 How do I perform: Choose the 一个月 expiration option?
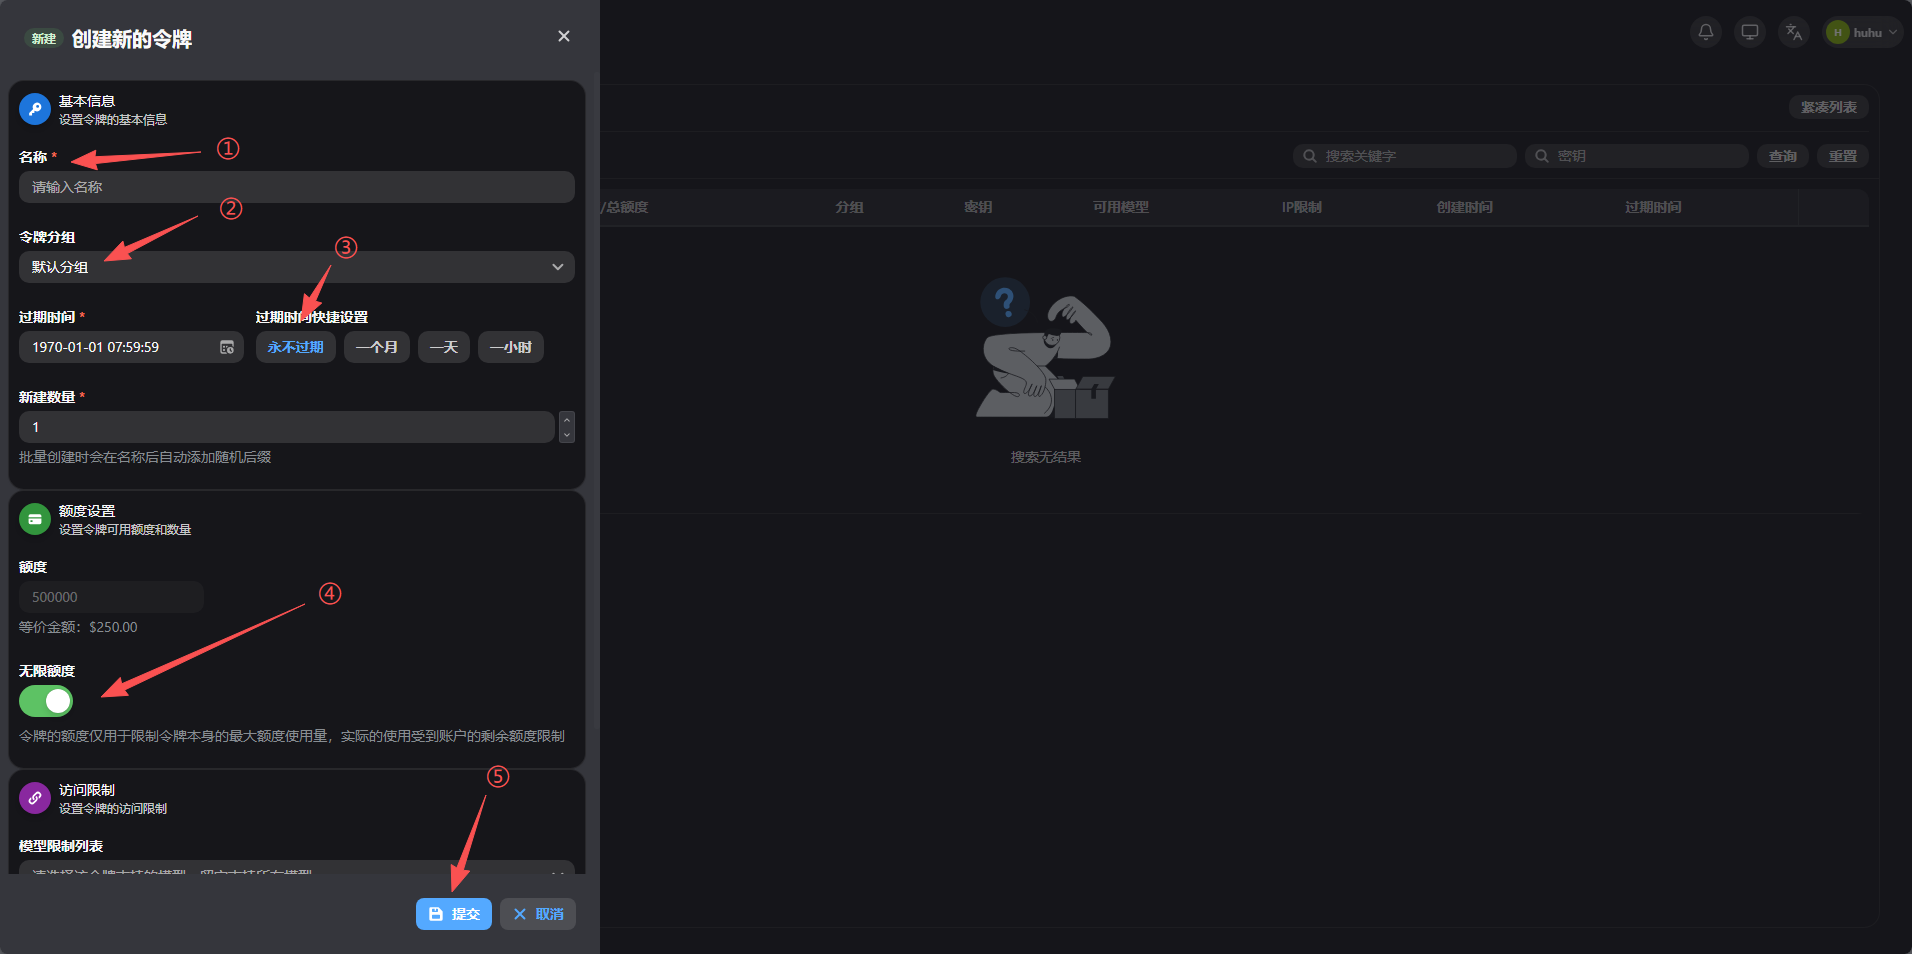click(376, 347)
